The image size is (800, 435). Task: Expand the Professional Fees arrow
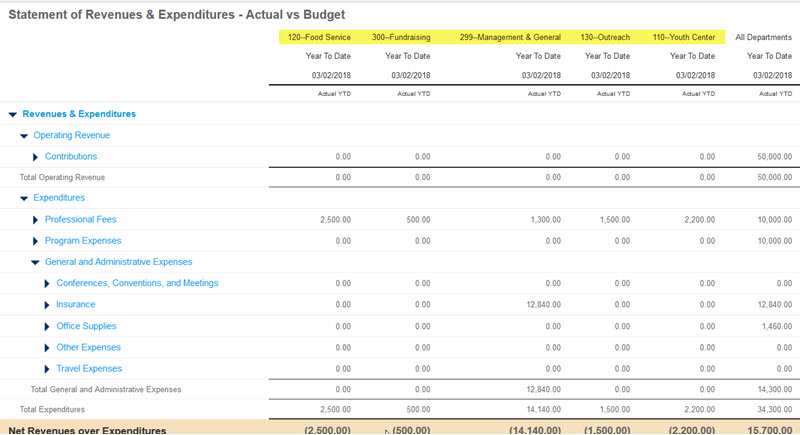35,220
